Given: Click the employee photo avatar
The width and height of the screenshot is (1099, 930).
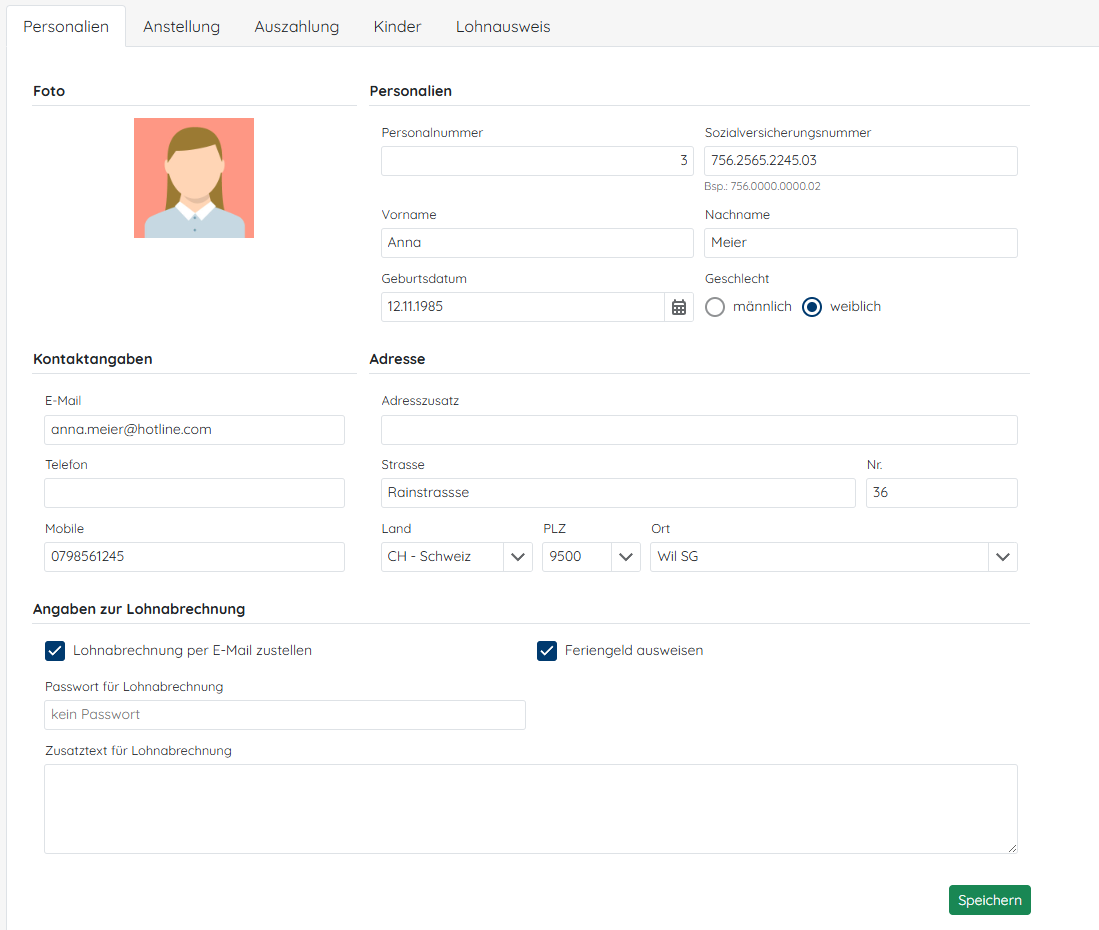Looking at the screenshot, I should 194,178.
